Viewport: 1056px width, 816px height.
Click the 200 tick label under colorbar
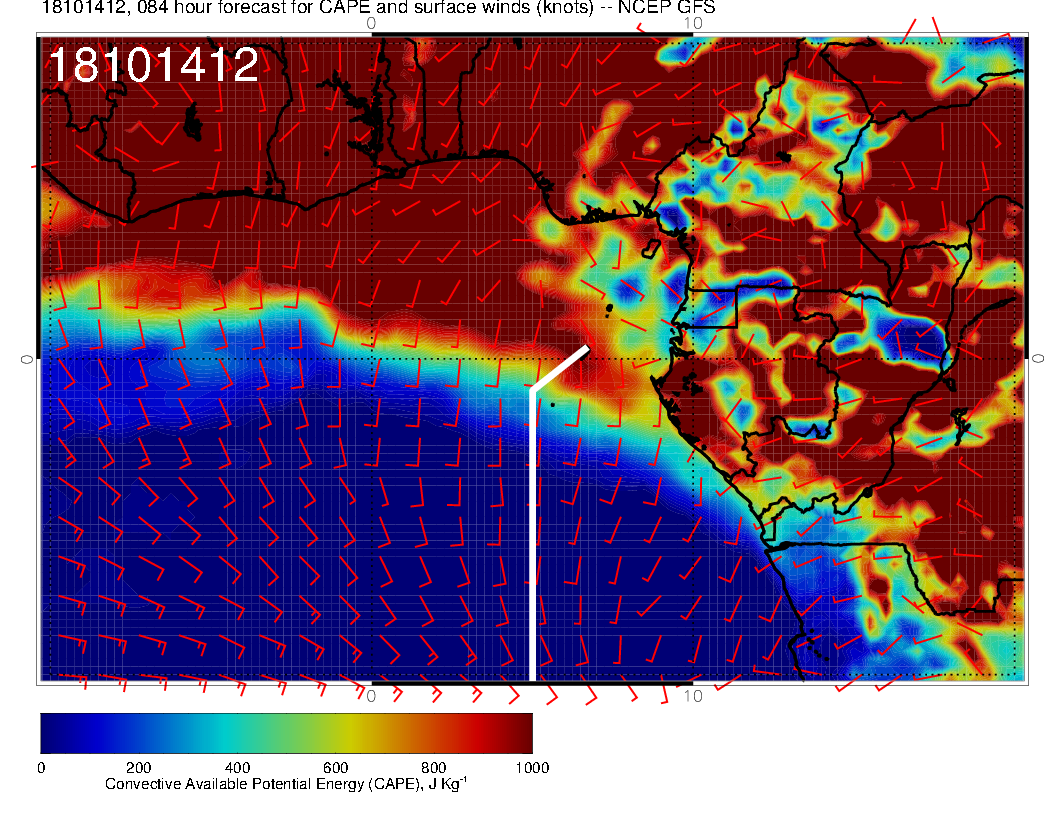coord(138,768)
